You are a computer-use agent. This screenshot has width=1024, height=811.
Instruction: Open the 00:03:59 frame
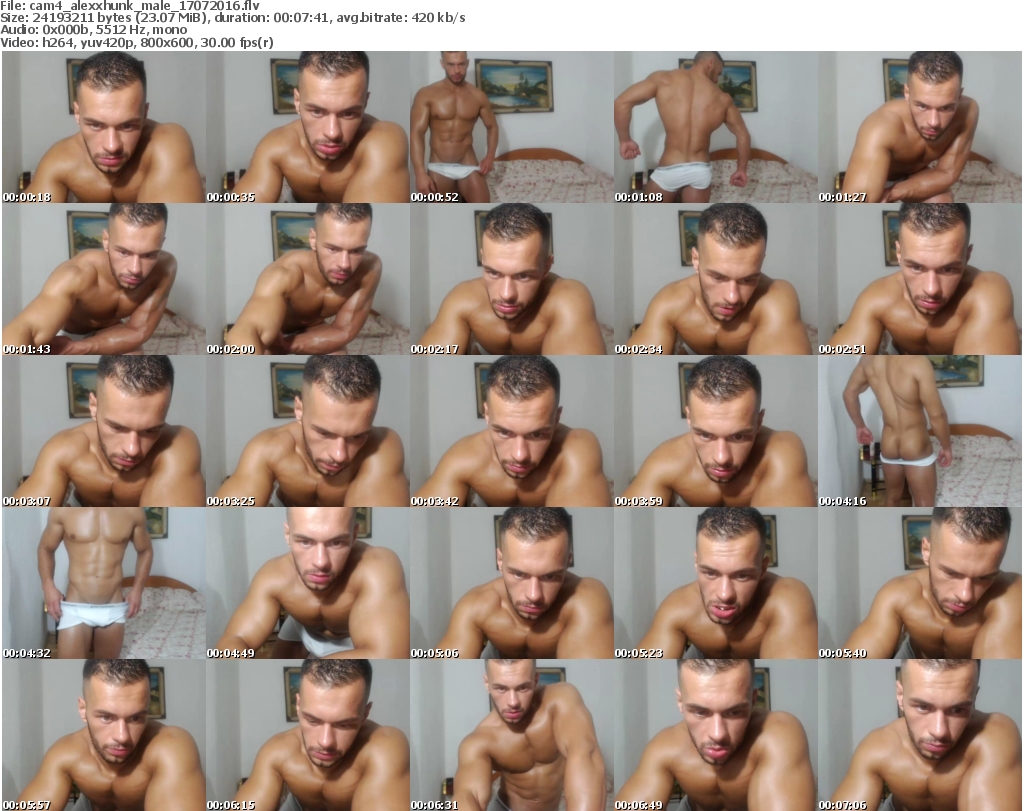pyautogui.click(x=716, y=432)
